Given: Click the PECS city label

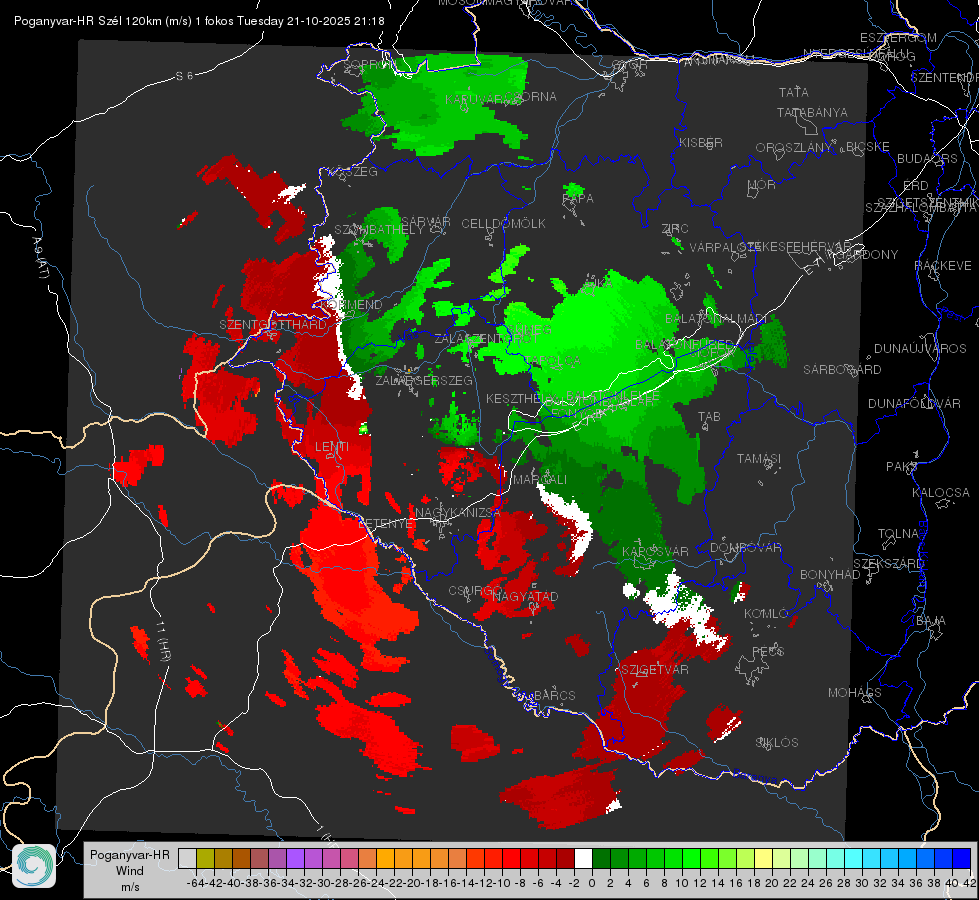Looking at the screenshot, I should (768, 651).
